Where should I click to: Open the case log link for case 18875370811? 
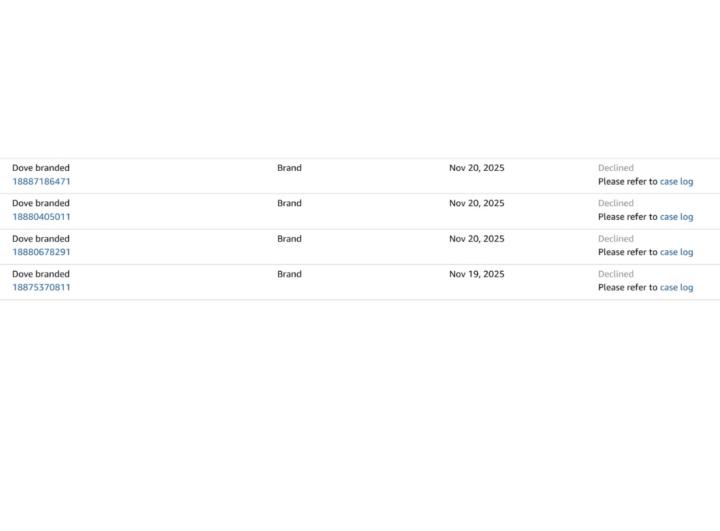676,288
